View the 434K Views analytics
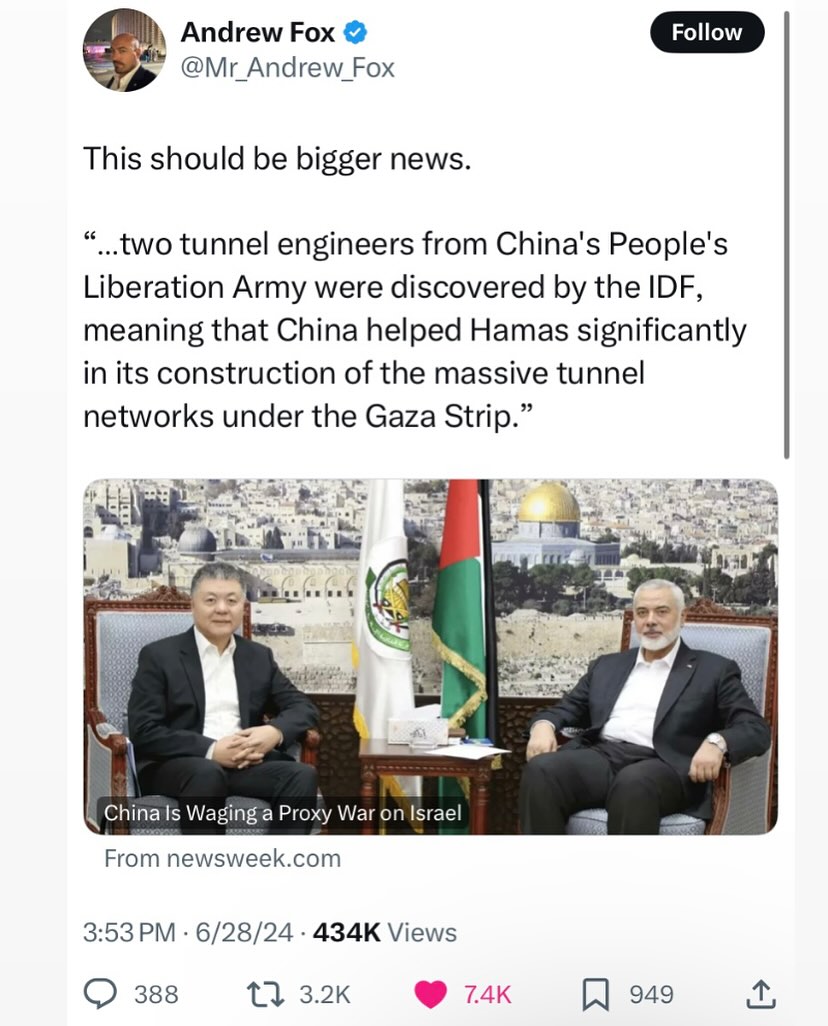Screen dimensions: 828x1026 coord(385,932)
